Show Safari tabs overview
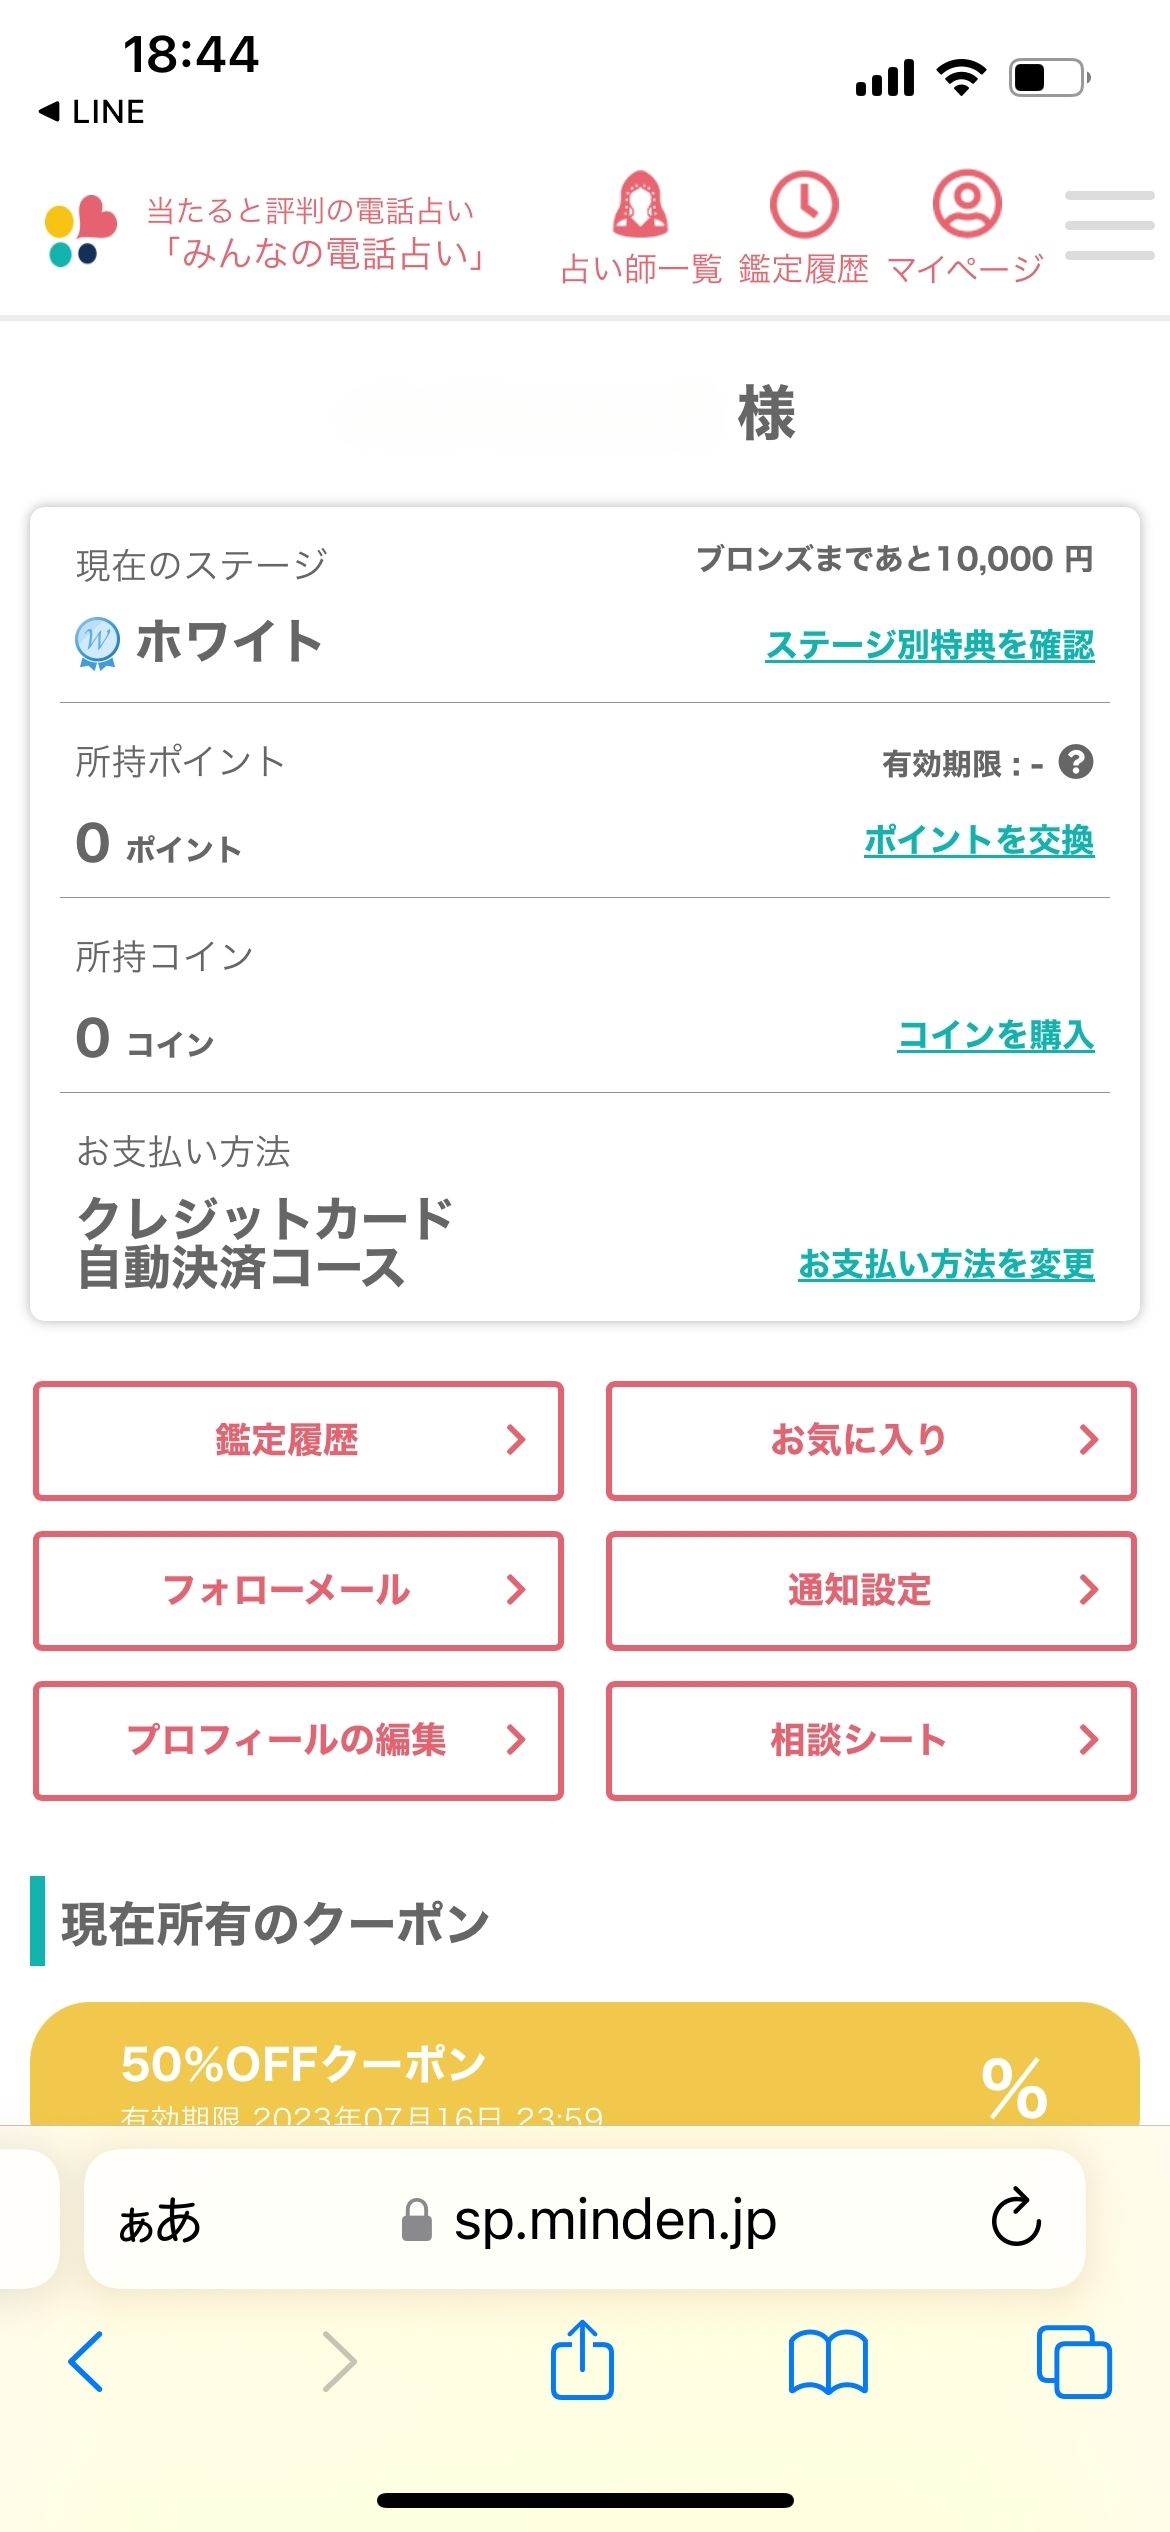Screen dimensions: 1170x2532 click(1074, 2362)
